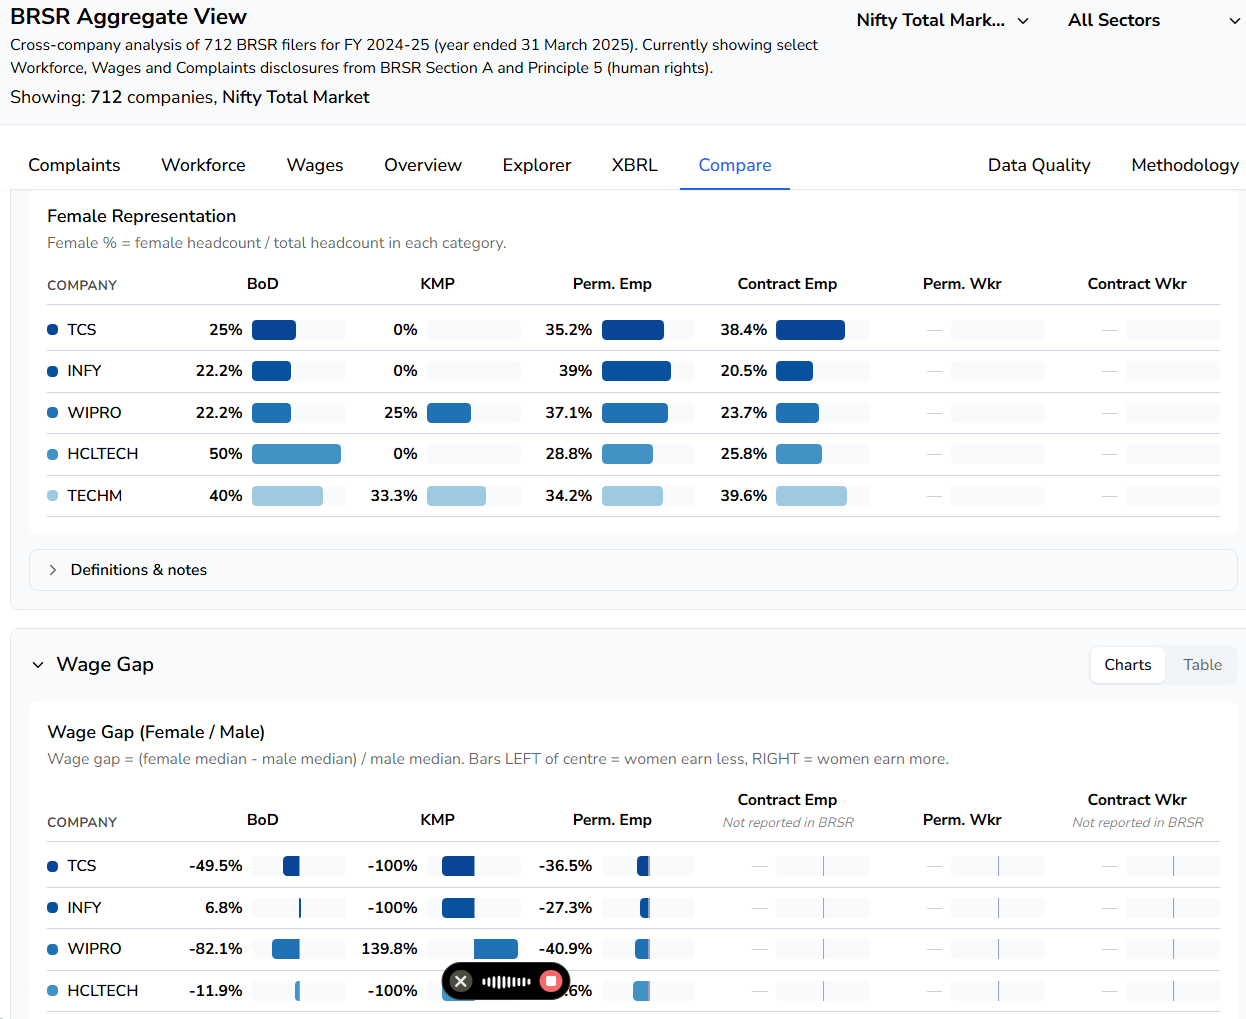Click TCS's 38.4% Contract Emp bar
The width and height of the screenshot is (1246, 1019).
810,330
